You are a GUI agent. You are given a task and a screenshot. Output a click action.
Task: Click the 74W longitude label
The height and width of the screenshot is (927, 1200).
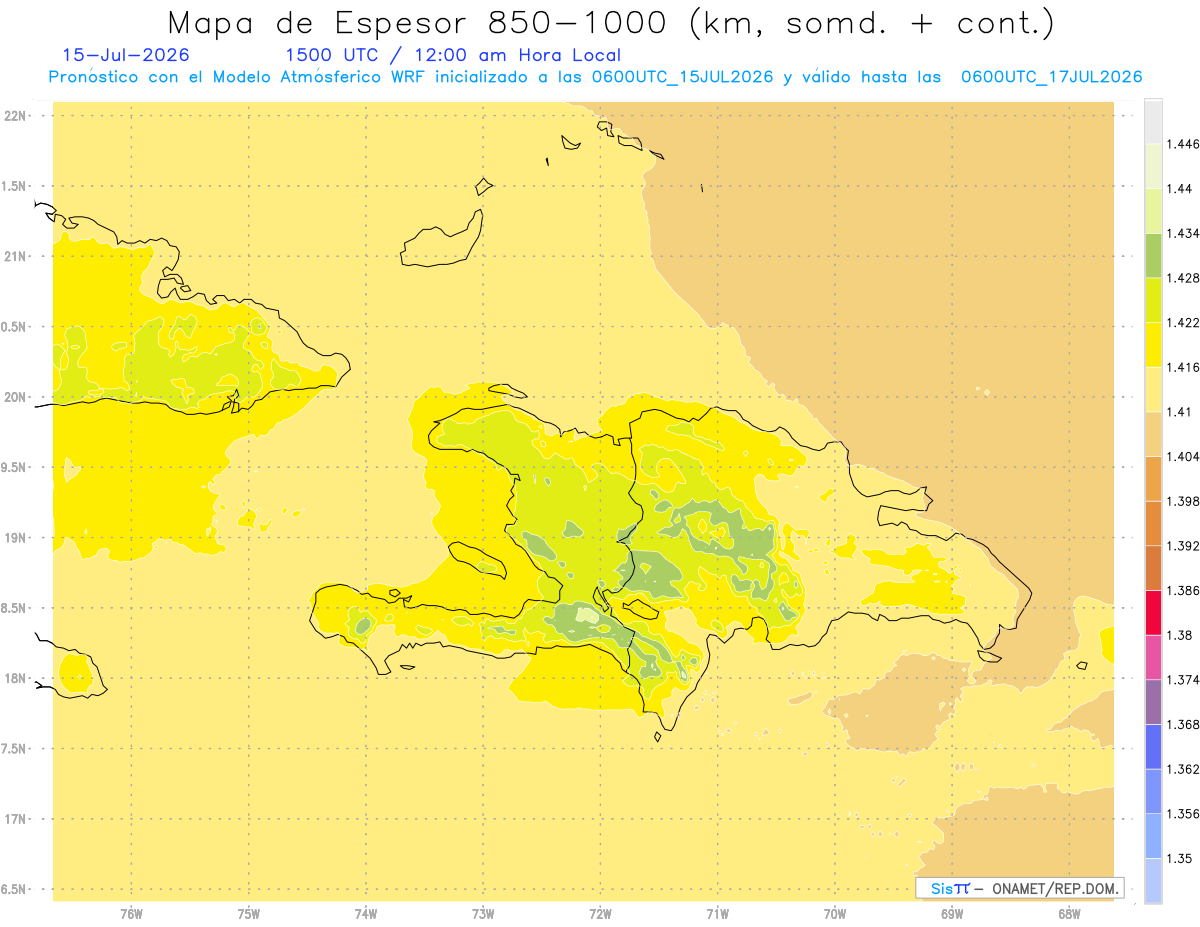(366, 914)
